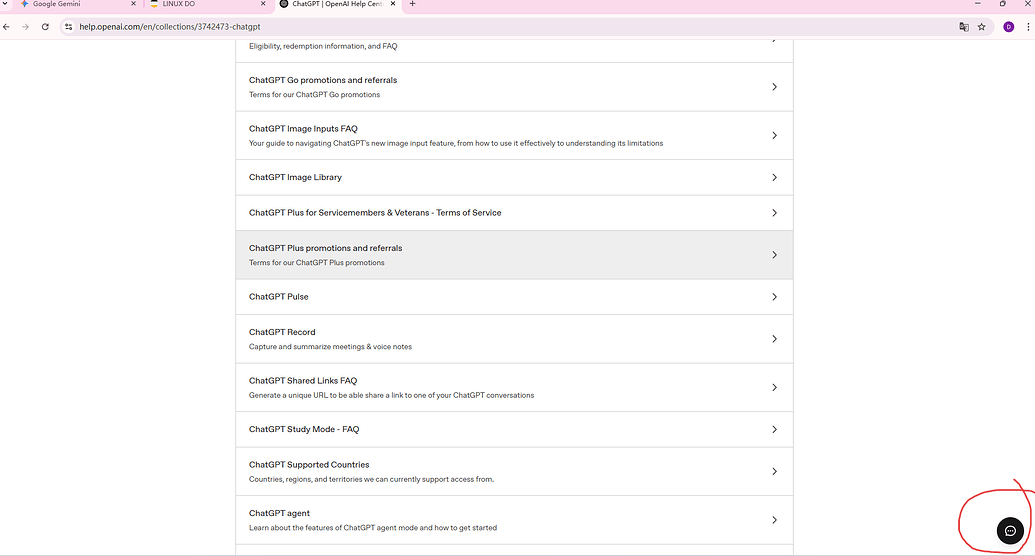Click chevron on ChatGPT Supported Countries row
Image resolution: width=1035 pixels, height=556 pixels.
pyautogui.click(x=774, y=471)
